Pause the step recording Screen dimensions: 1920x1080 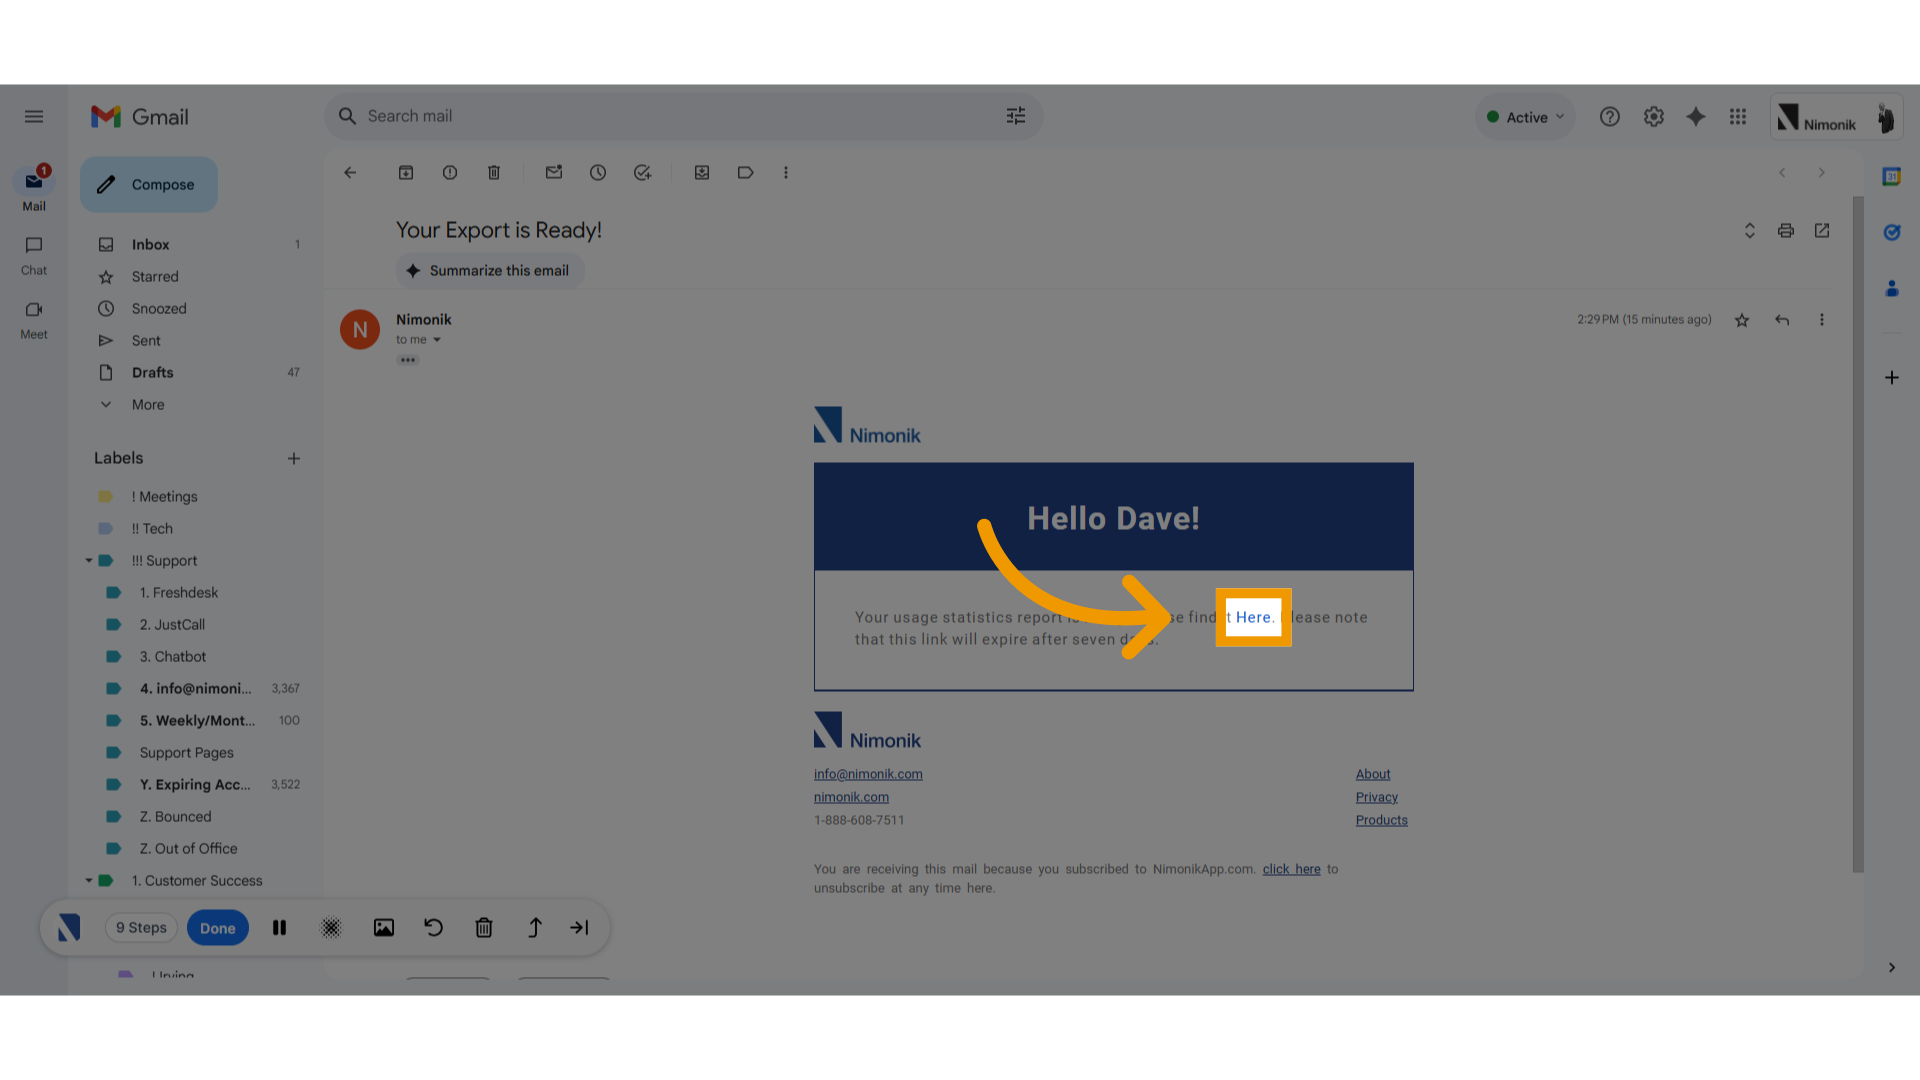pyautogui.click(x=280, y=928)
